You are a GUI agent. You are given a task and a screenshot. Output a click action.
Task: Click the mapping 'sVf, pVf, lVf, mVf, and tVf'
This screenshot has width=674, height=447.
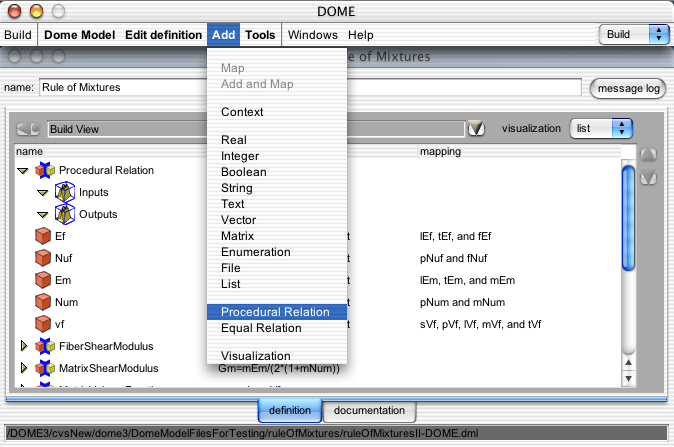[481, 324]
